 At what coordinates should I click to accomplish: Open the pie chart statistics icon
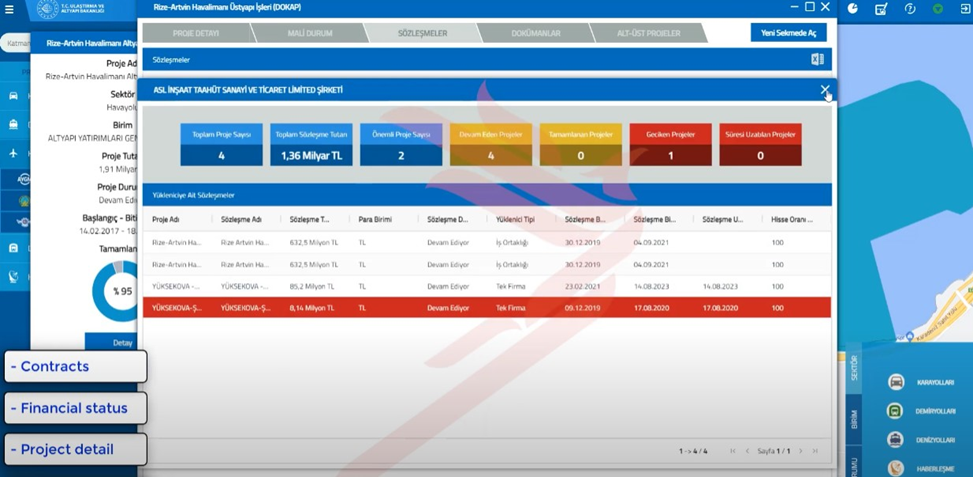tap(853, 9)
